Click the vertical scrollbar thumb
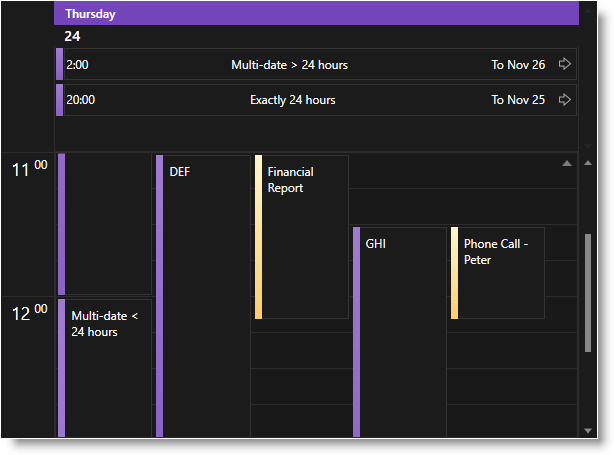Image resolution: width=614 pixels, height=455 pixels. (x=588, y=292)
